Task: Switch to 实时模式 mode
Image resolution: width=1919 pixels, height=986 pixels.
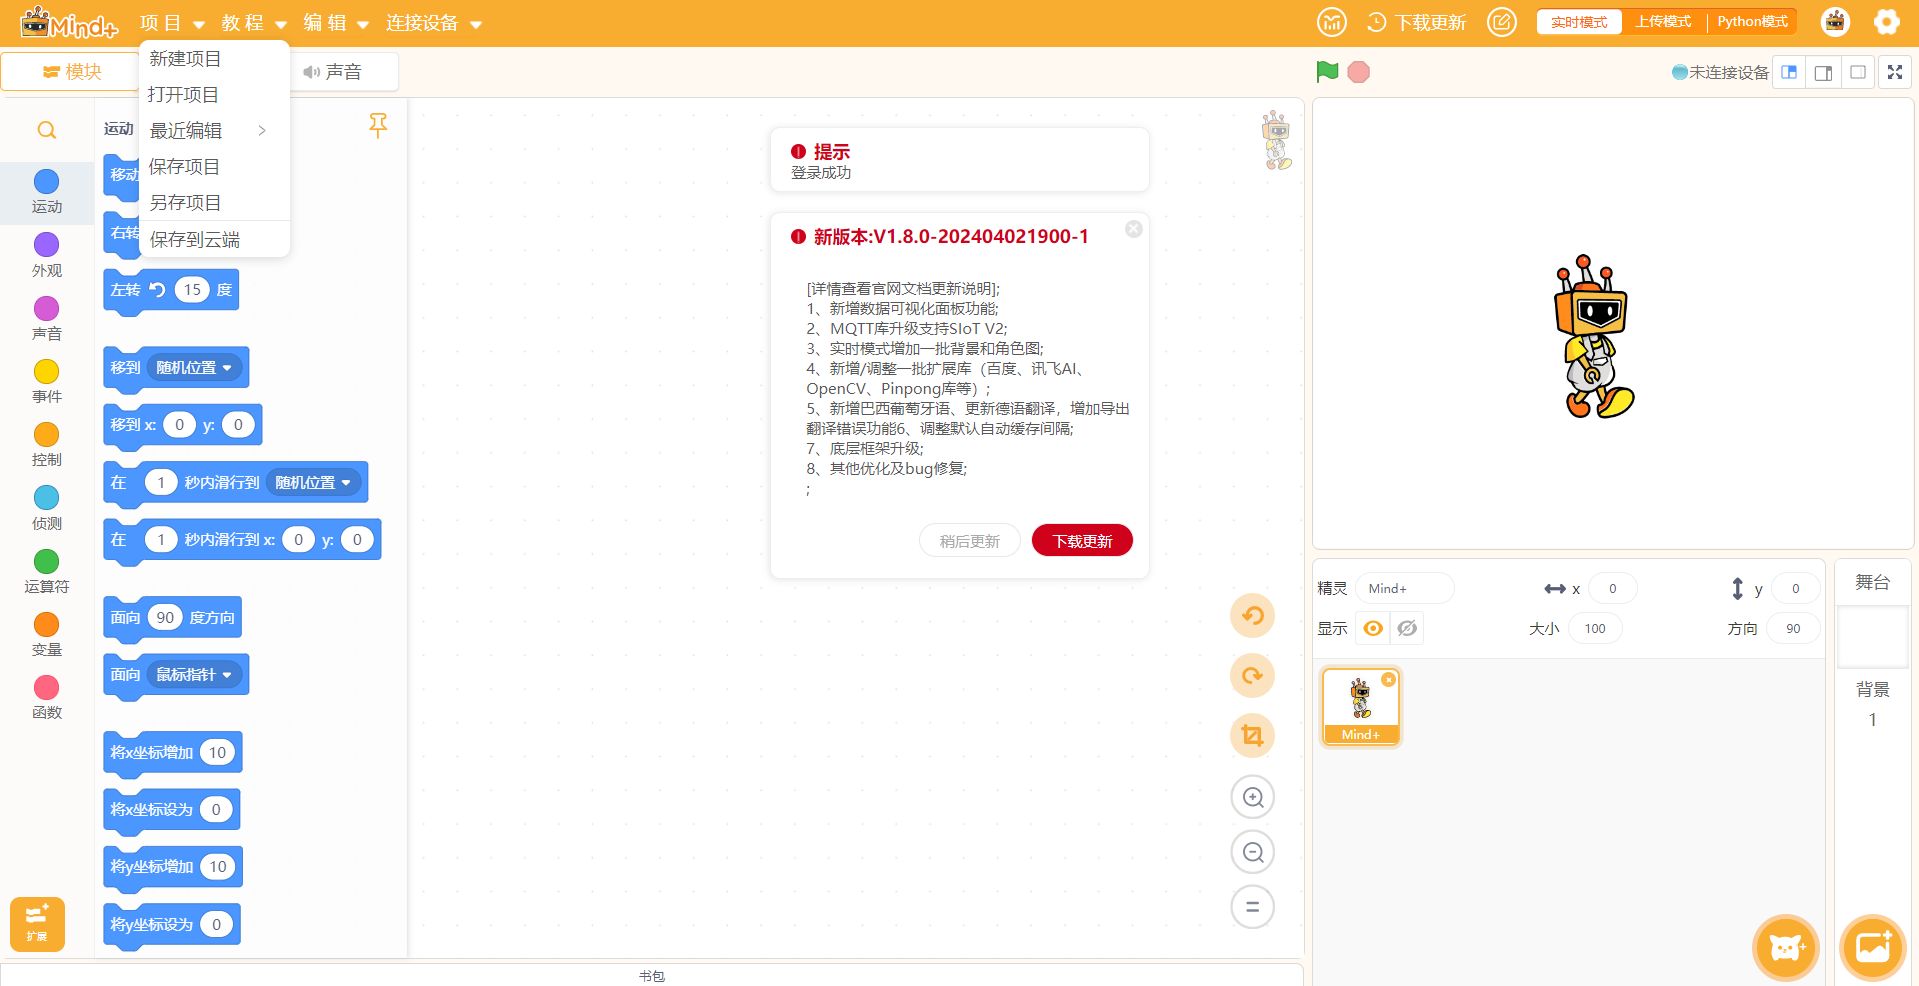Action: (1579, 22)
